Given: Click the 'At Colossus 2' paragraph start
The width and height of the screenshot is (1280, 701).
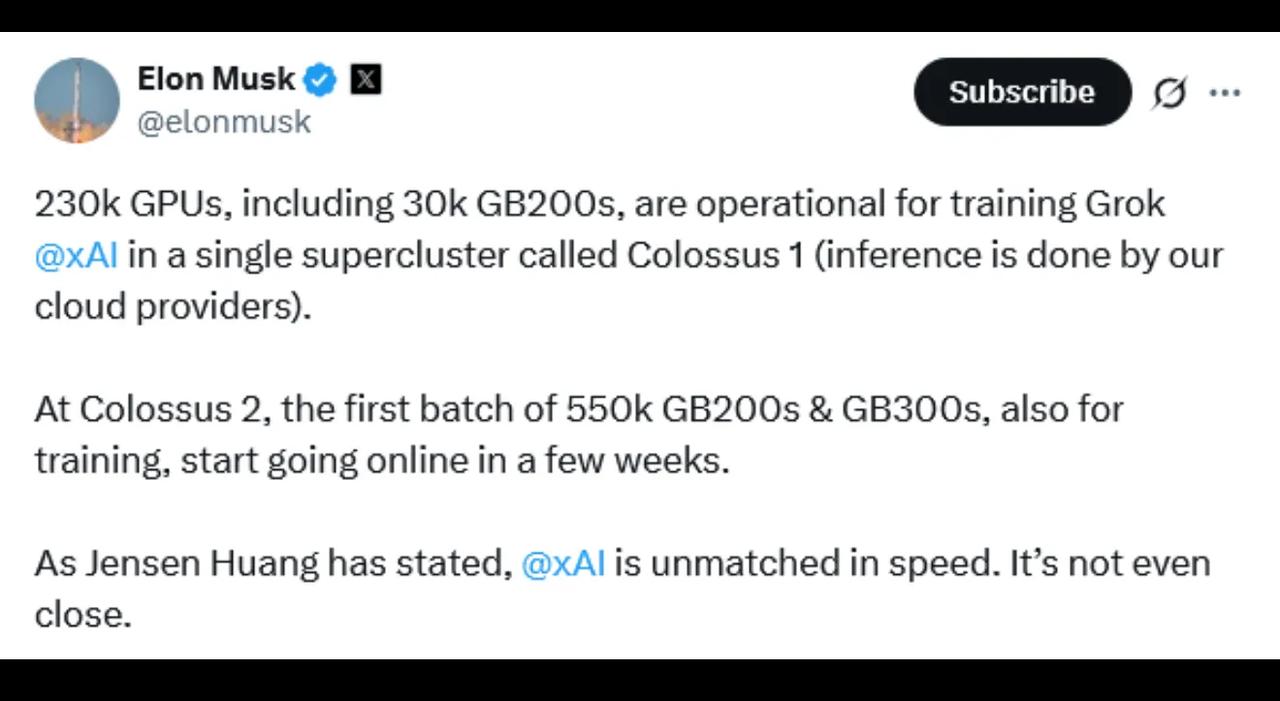Looking at the screenshot, I should 153,409.
